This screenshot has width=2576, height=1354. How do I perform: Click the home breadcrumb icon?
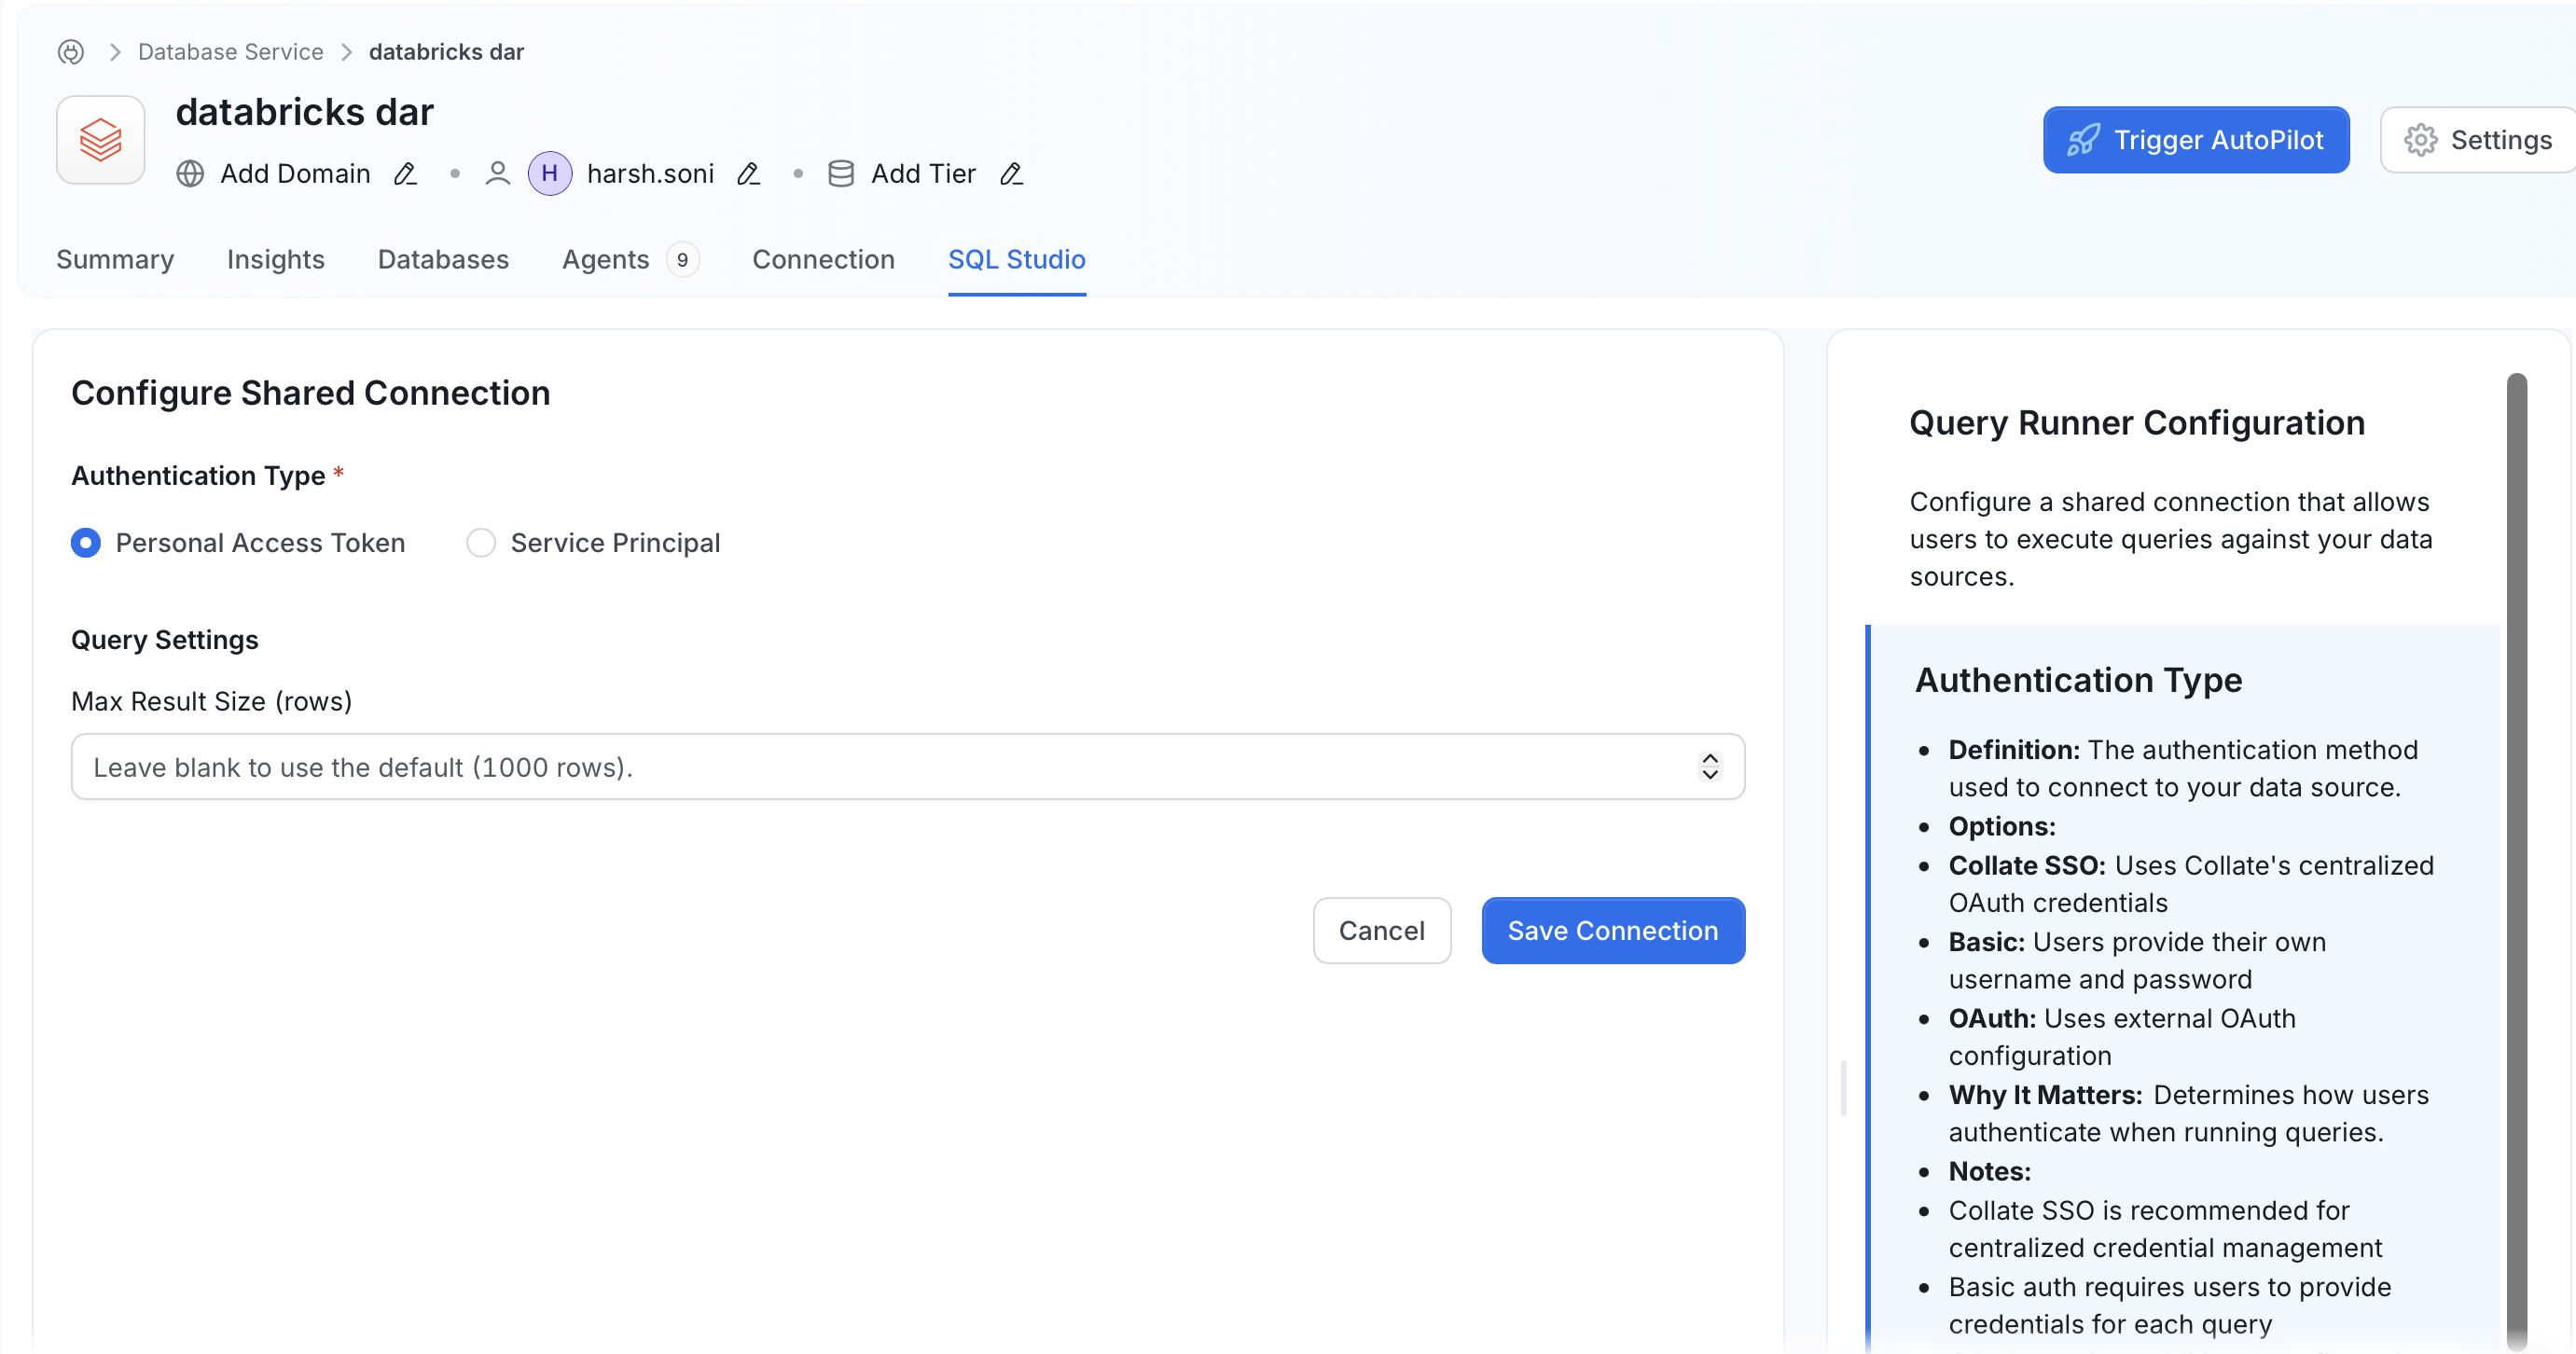pyautogui.click(x=70, y=52)
